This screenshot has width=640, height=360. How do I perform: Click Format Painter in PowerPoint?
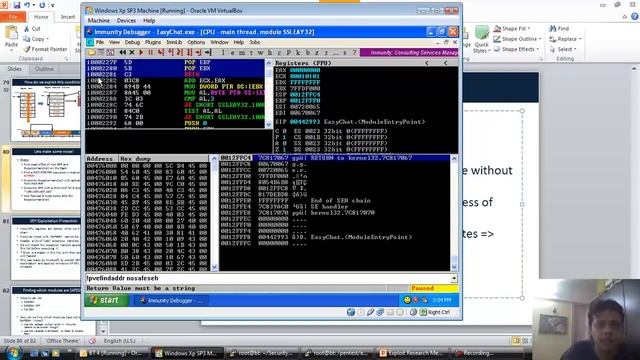click(45, 49)
